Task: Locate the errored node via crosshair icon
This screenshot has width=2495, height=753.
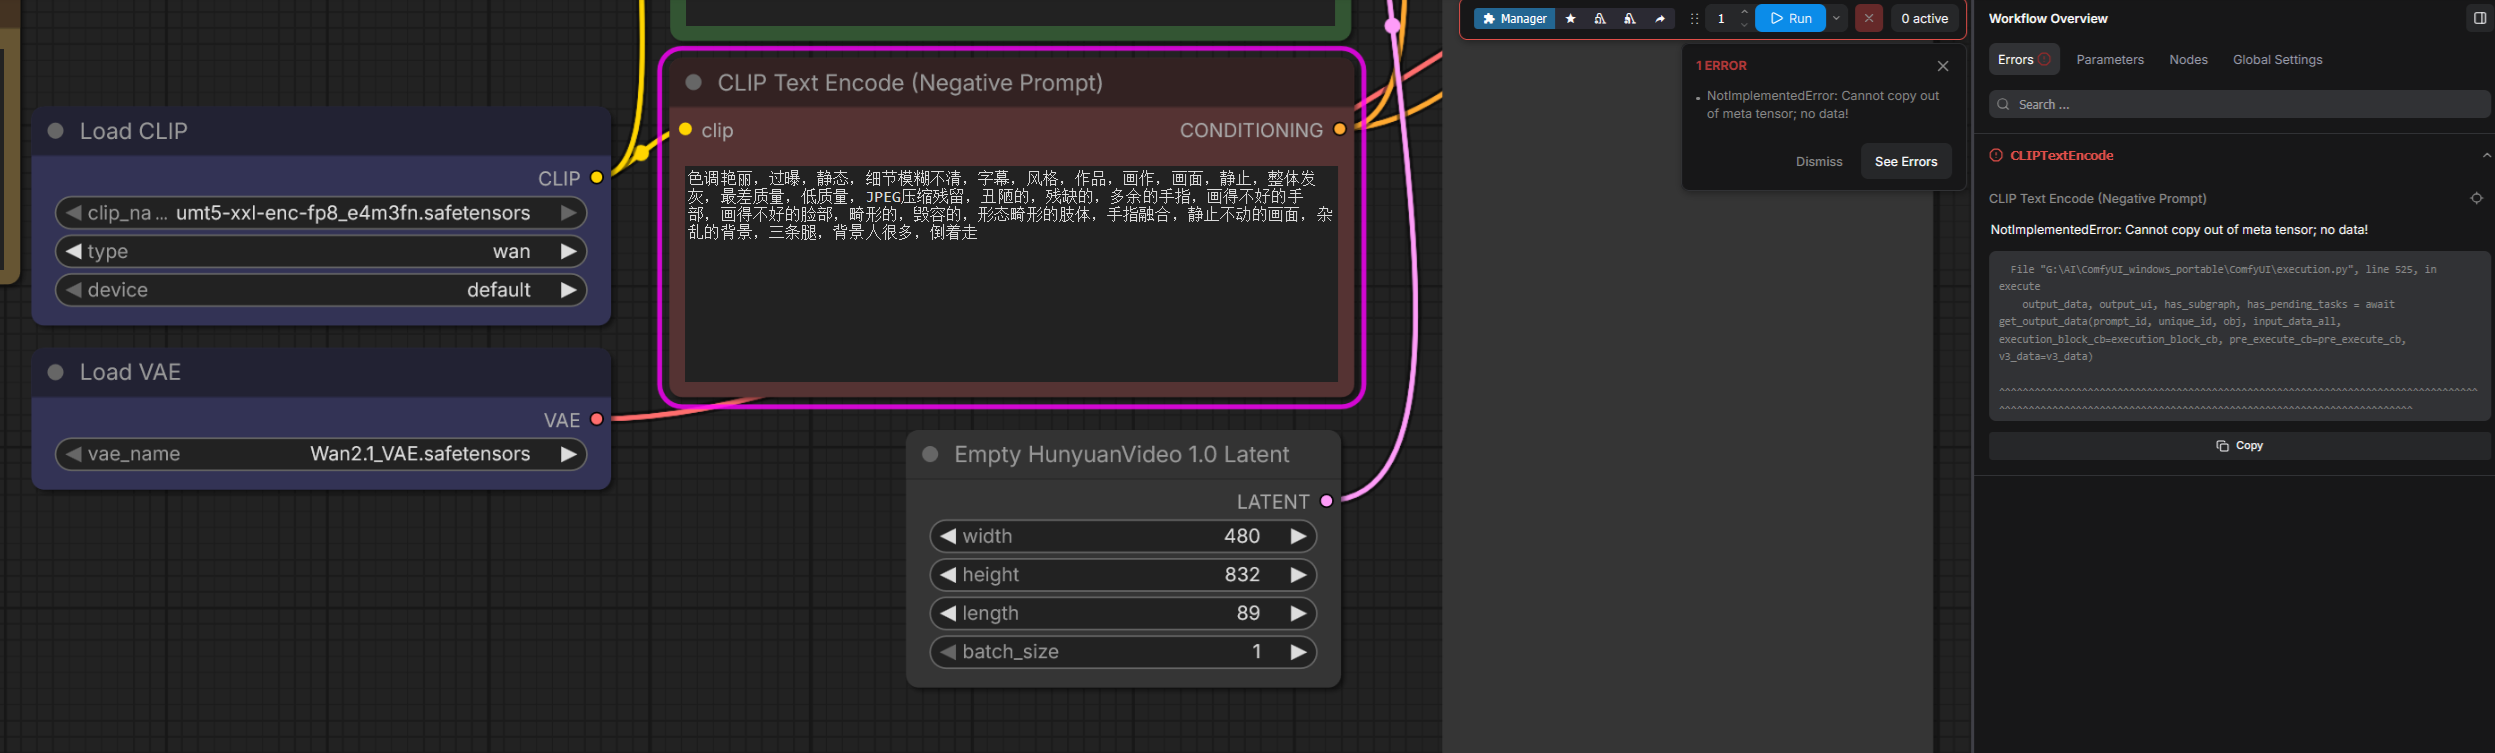Action: pos(2477,198)
